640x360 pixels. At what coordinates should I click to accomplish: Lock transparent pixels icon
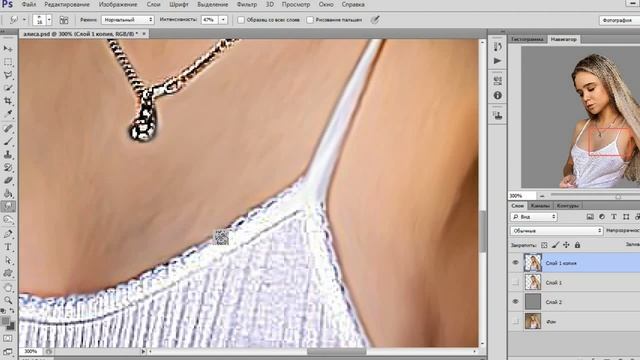[x=544, y=245]
